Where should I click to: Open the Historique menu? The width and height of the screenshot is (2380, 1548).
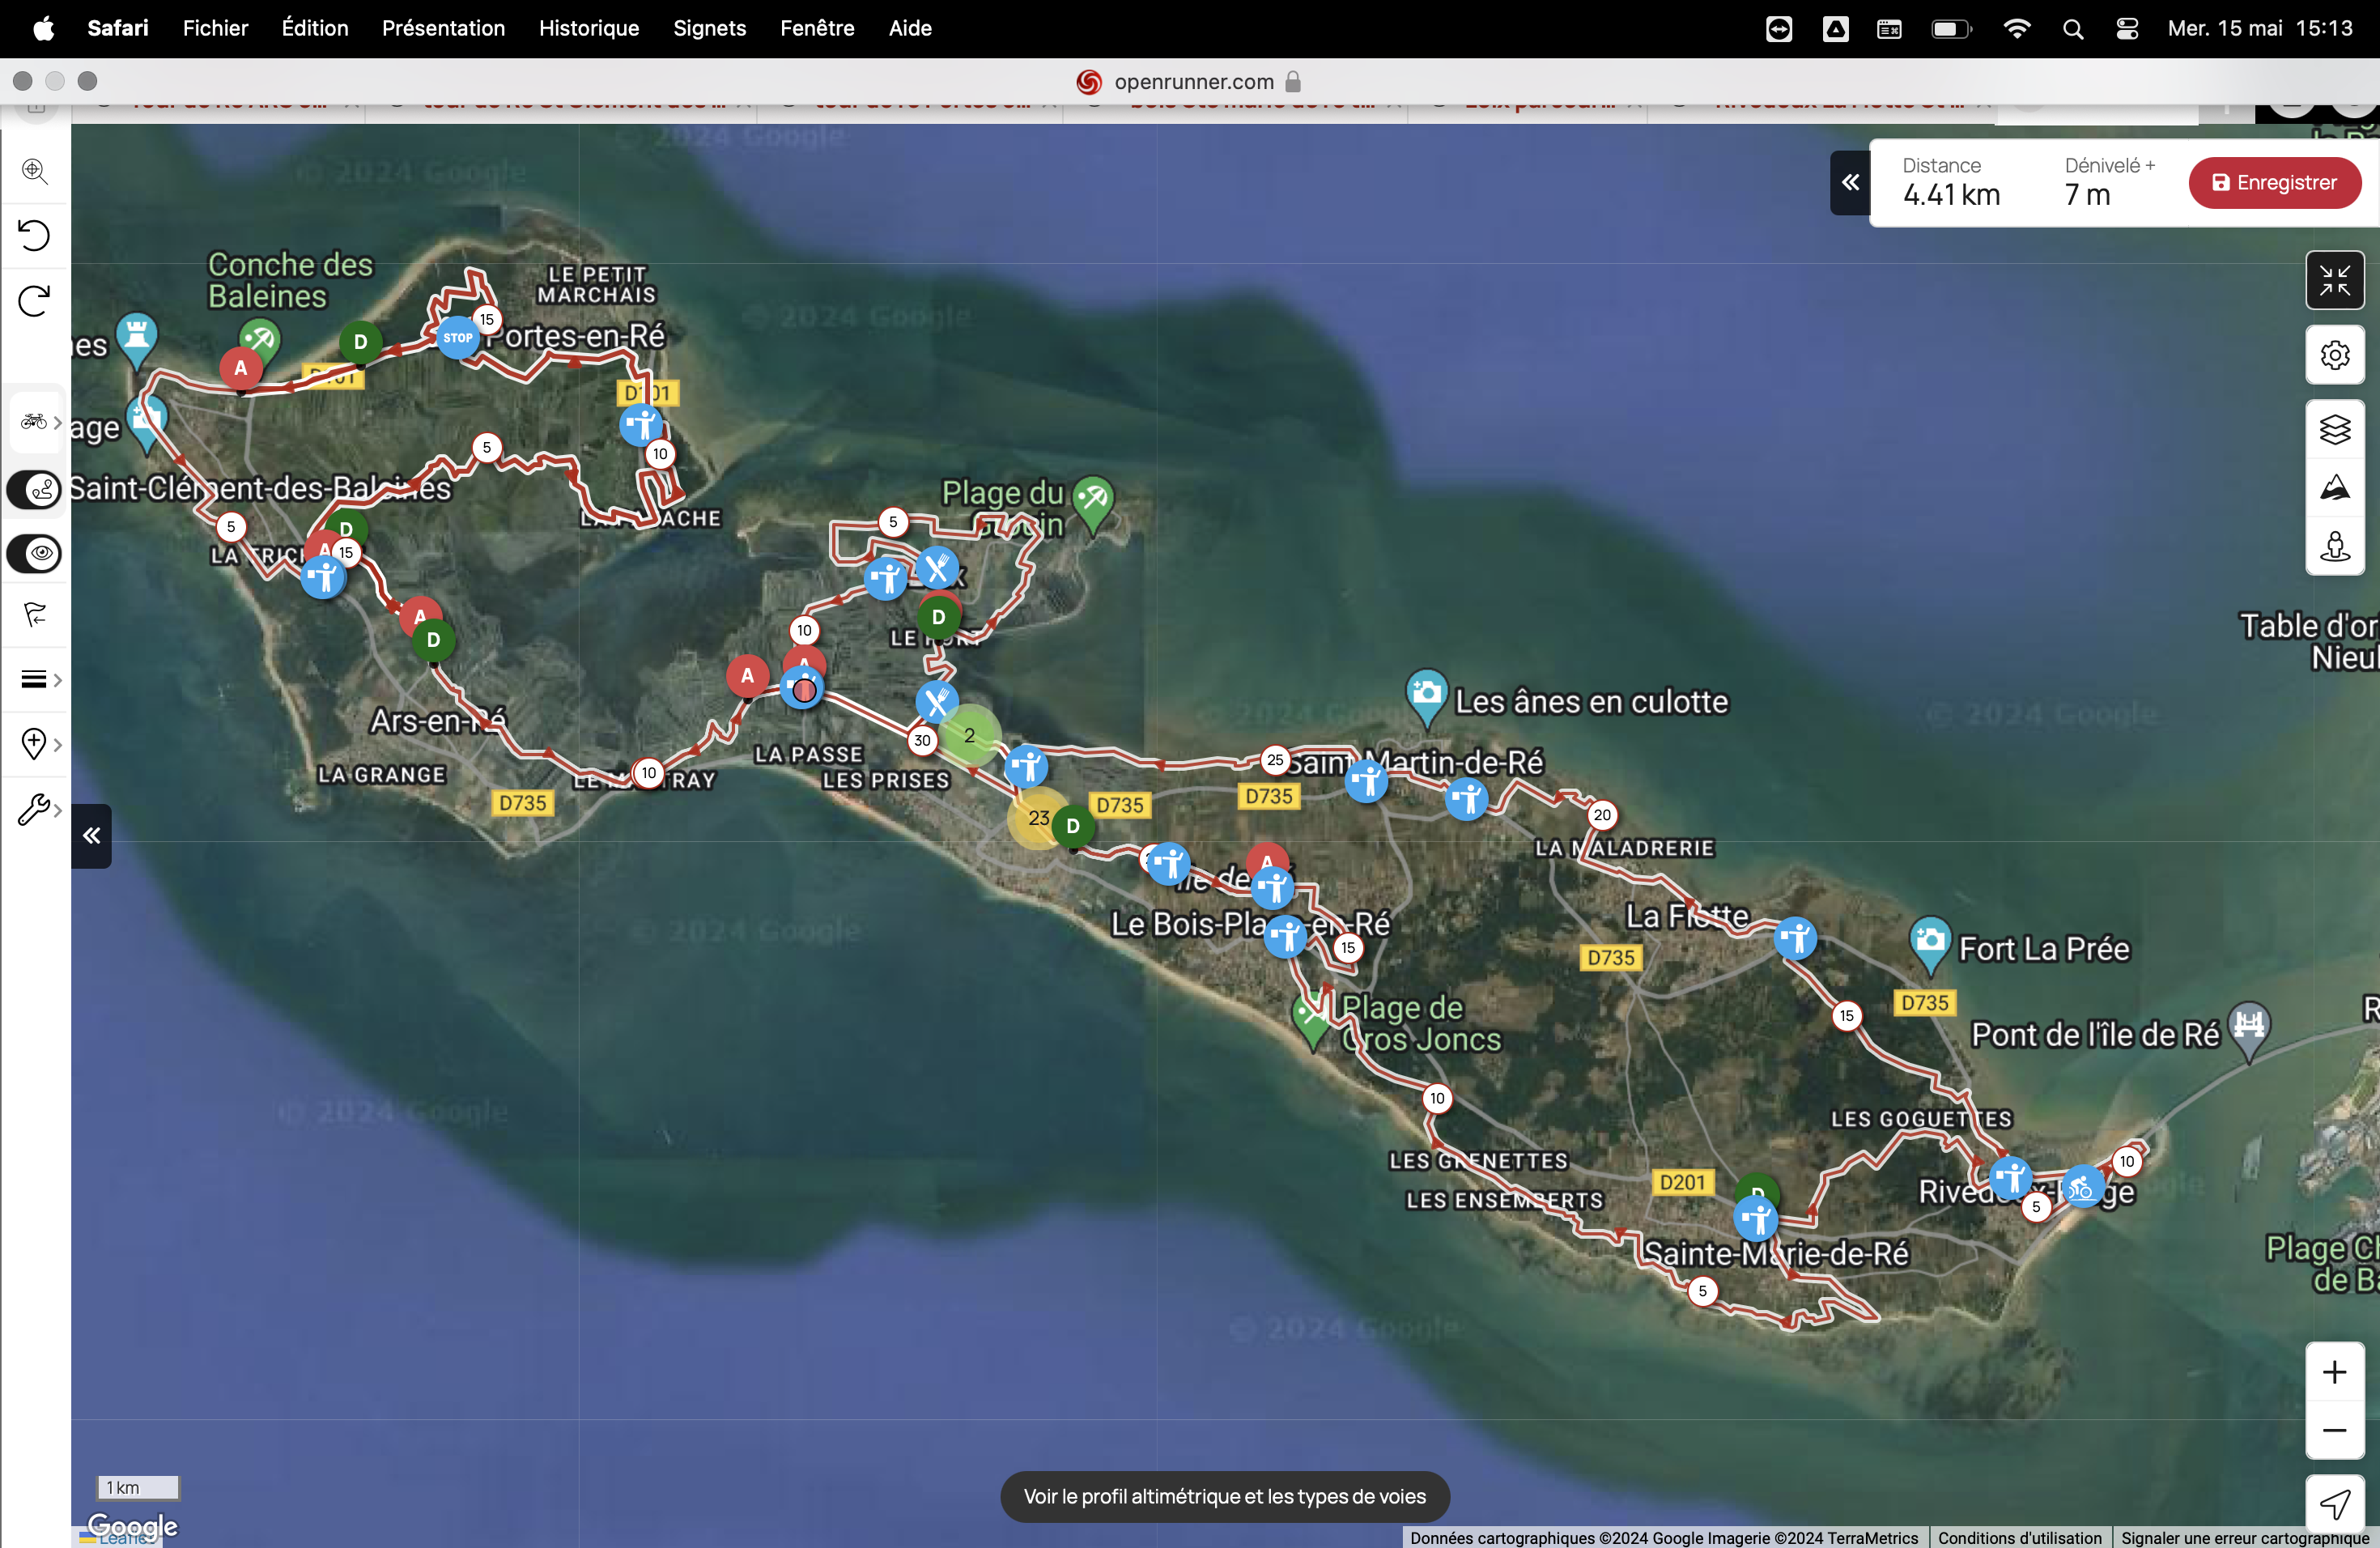point(588,28)
